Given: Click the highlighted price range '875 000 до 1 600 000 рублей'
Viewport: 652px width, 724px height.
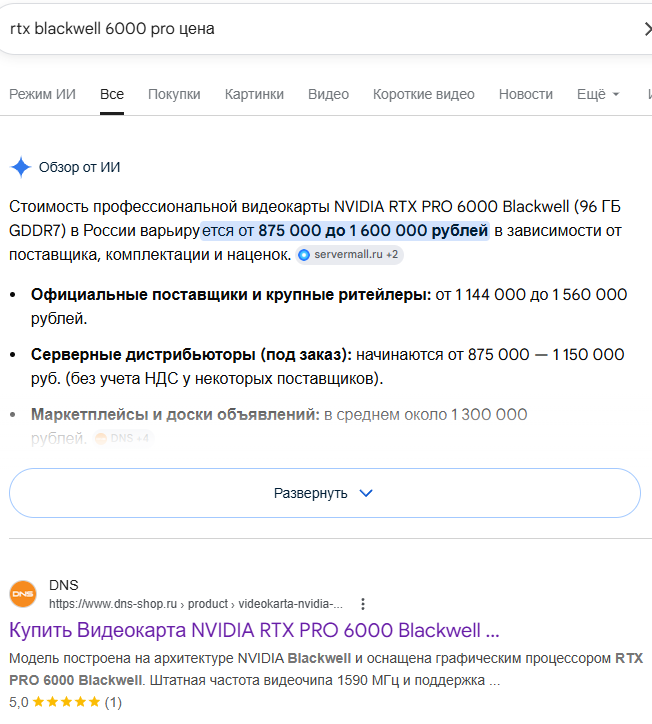Looking at the screenshot, I should pos(373,230).
